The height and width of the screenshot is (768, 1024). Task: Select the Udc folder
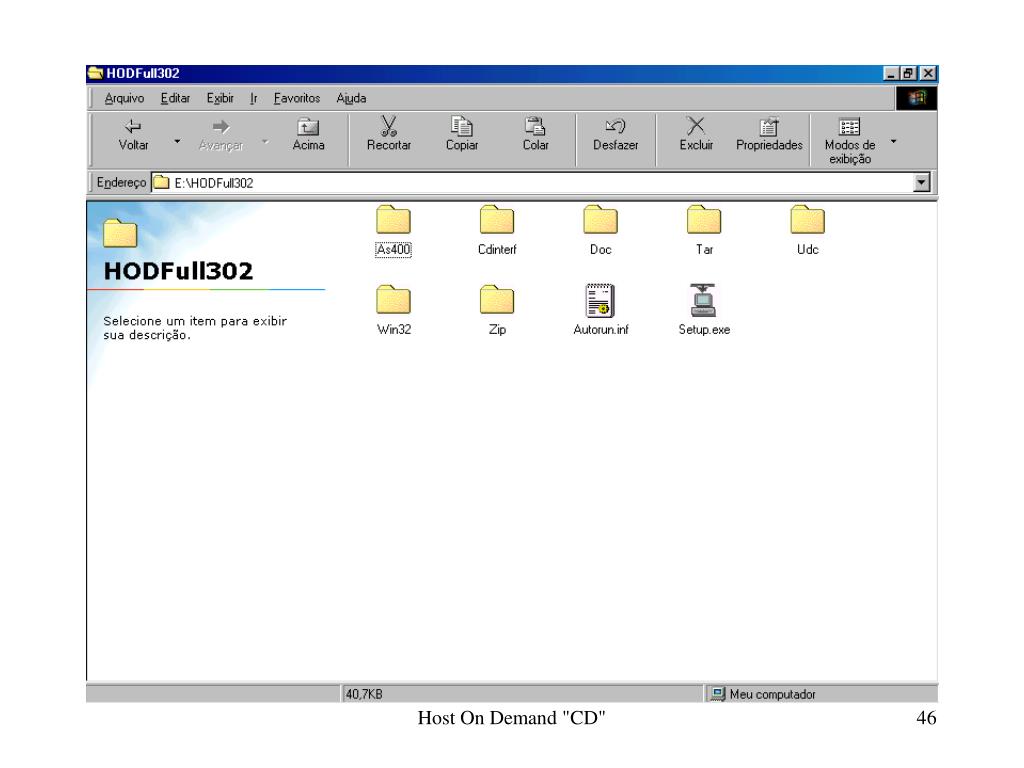[807, 231]
